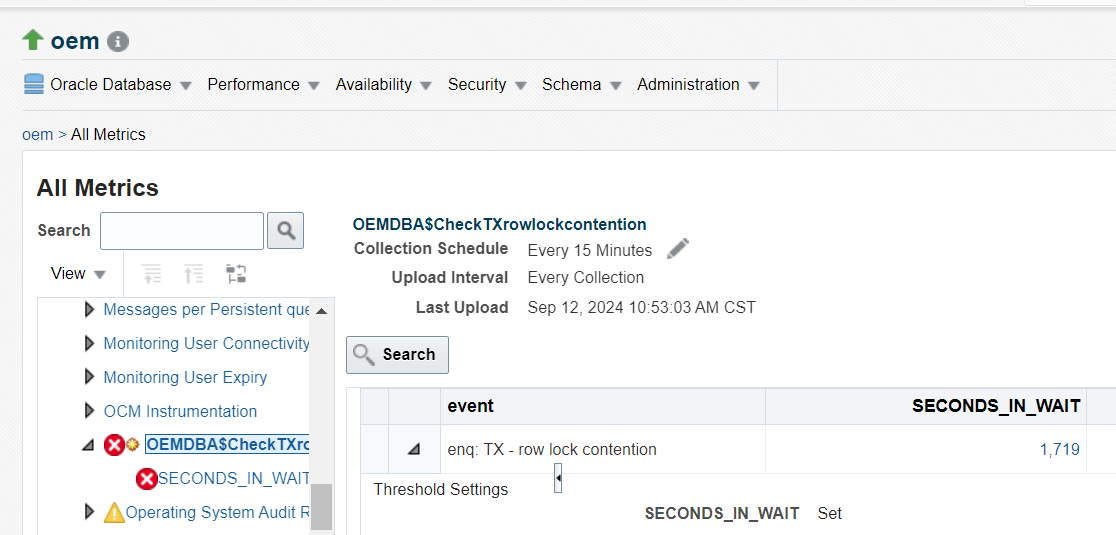Collapse the OEMDBA$CheckTXrowlockcontention tree node
The height and width of the screenshot is (535, 1116).
89,445
